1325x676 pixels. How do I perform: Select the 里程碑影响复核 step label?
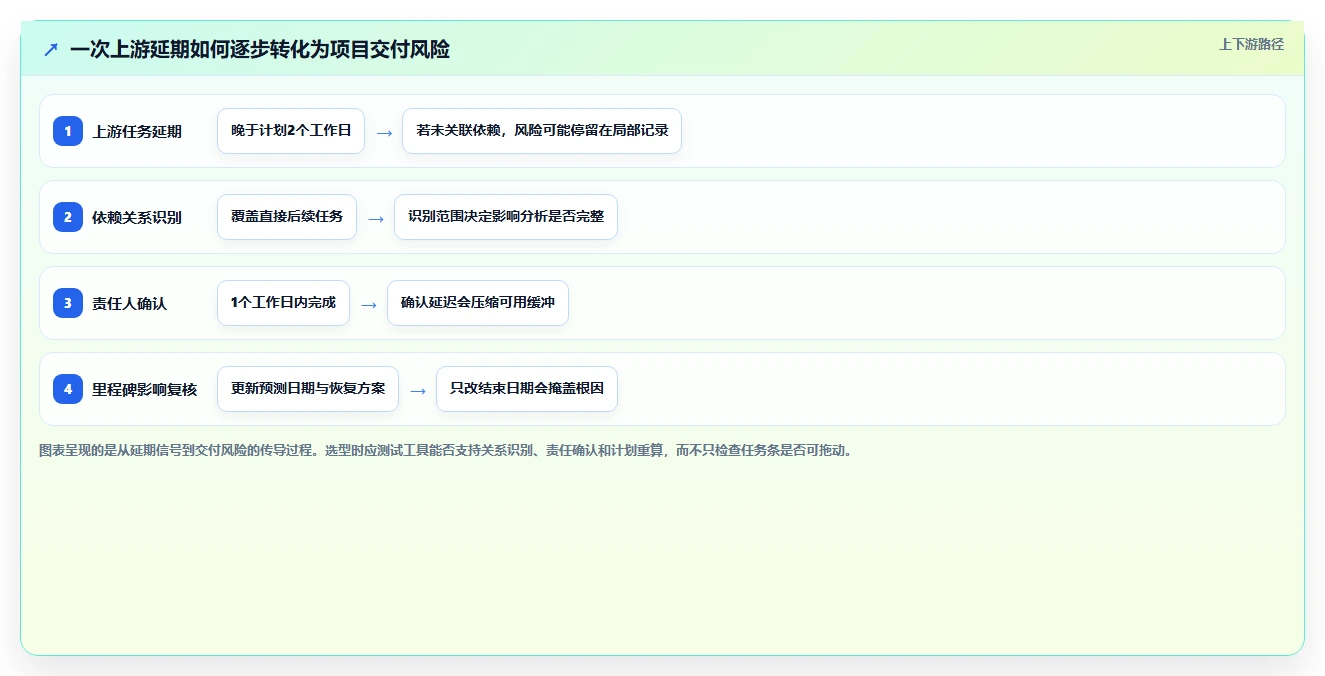point(144,389)
